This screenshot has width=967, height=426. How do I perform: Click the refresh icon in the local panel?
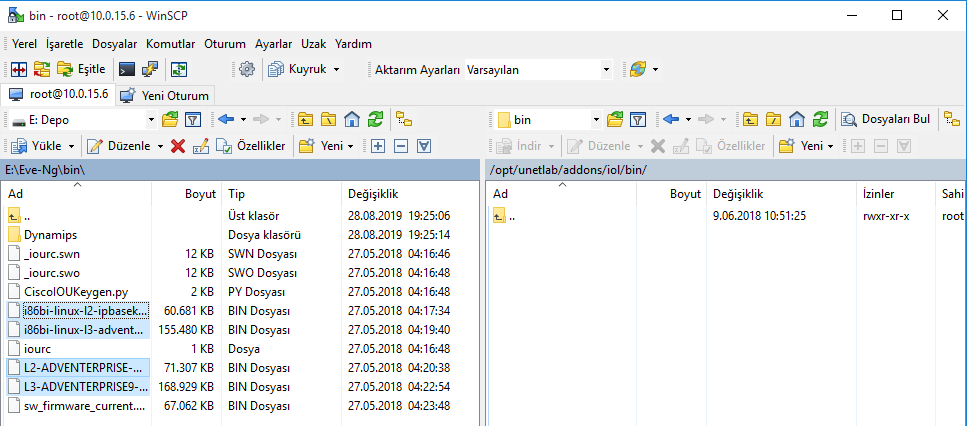[375, 120]
